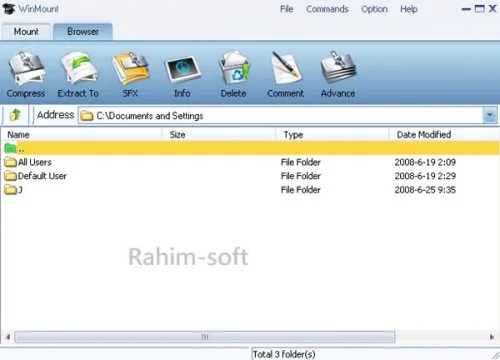Sort by Size column header

219,135
